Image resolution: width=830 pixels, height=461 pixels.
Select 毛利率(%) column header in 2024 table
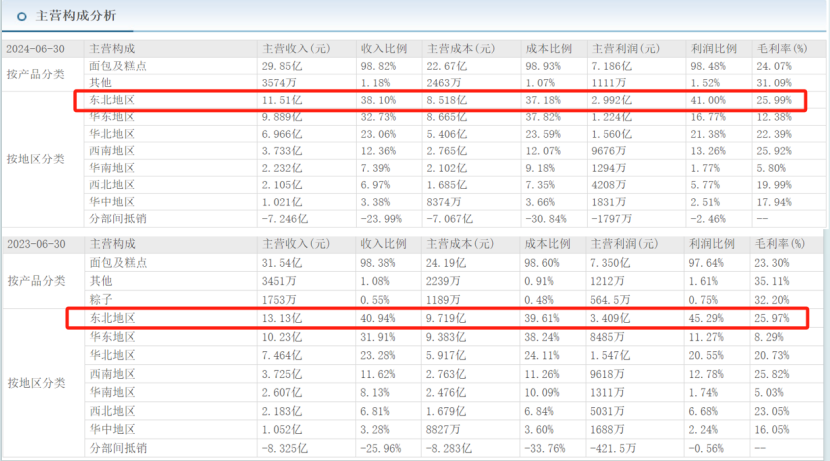pyautogui.click(x=782, y=49)
